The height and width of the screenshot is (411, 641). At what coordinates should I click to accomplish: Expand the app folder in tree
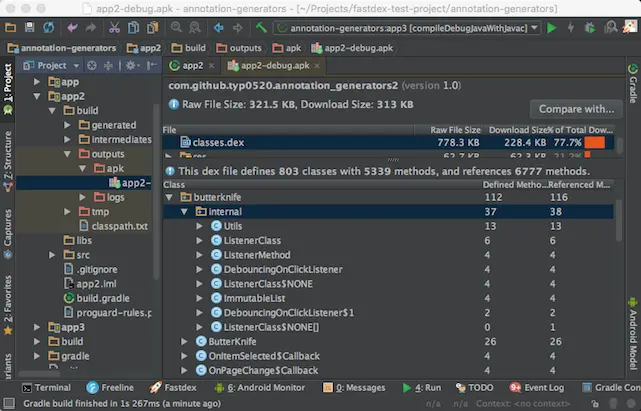click(x=37, y=82)
